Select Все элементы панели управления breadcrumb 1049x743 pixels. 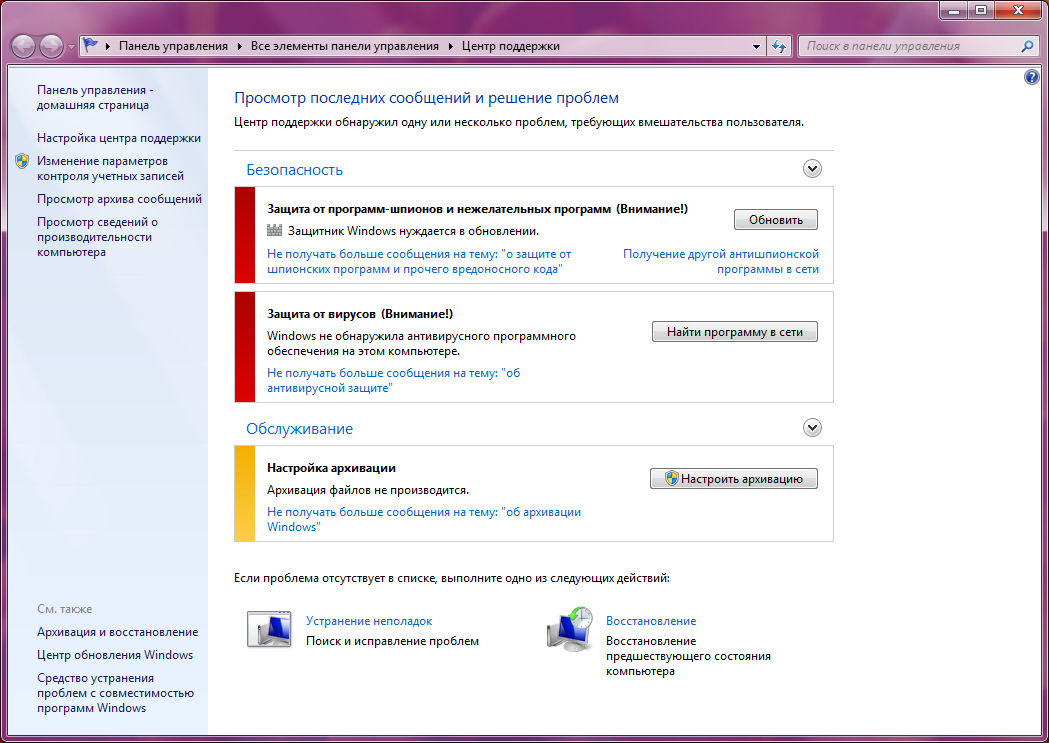[x=344, y=46]
